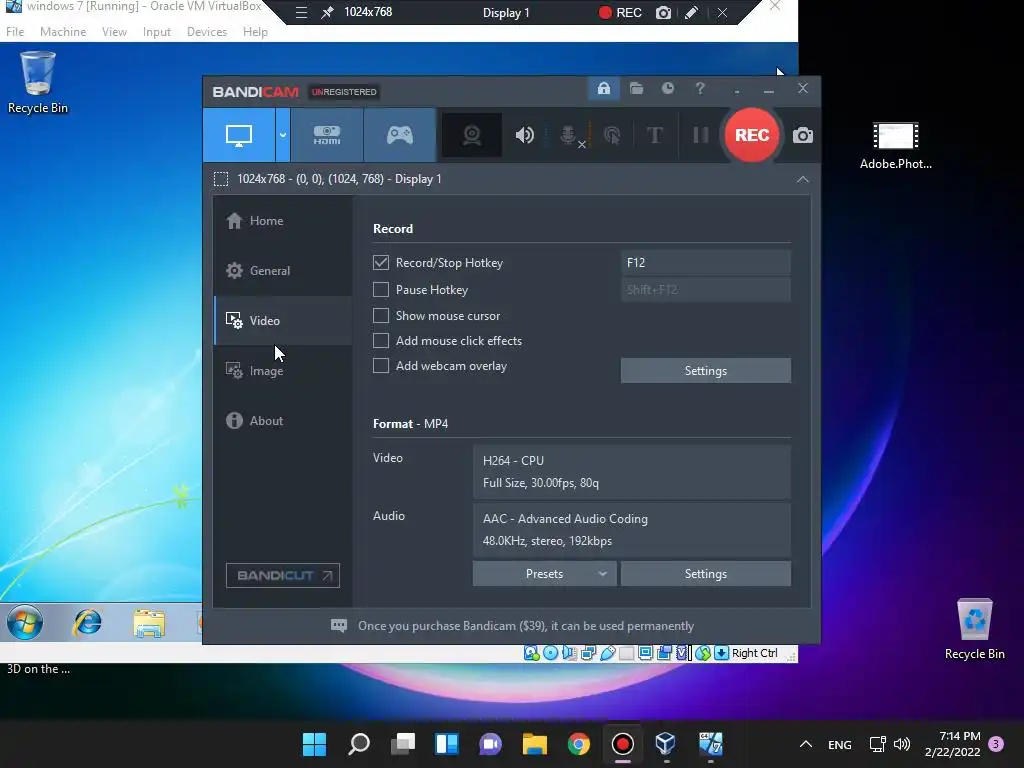The width and height of the screenshot is (1024, 768).
Task: Click the Bandicam purchase message text
Action: tap(526, 626)
